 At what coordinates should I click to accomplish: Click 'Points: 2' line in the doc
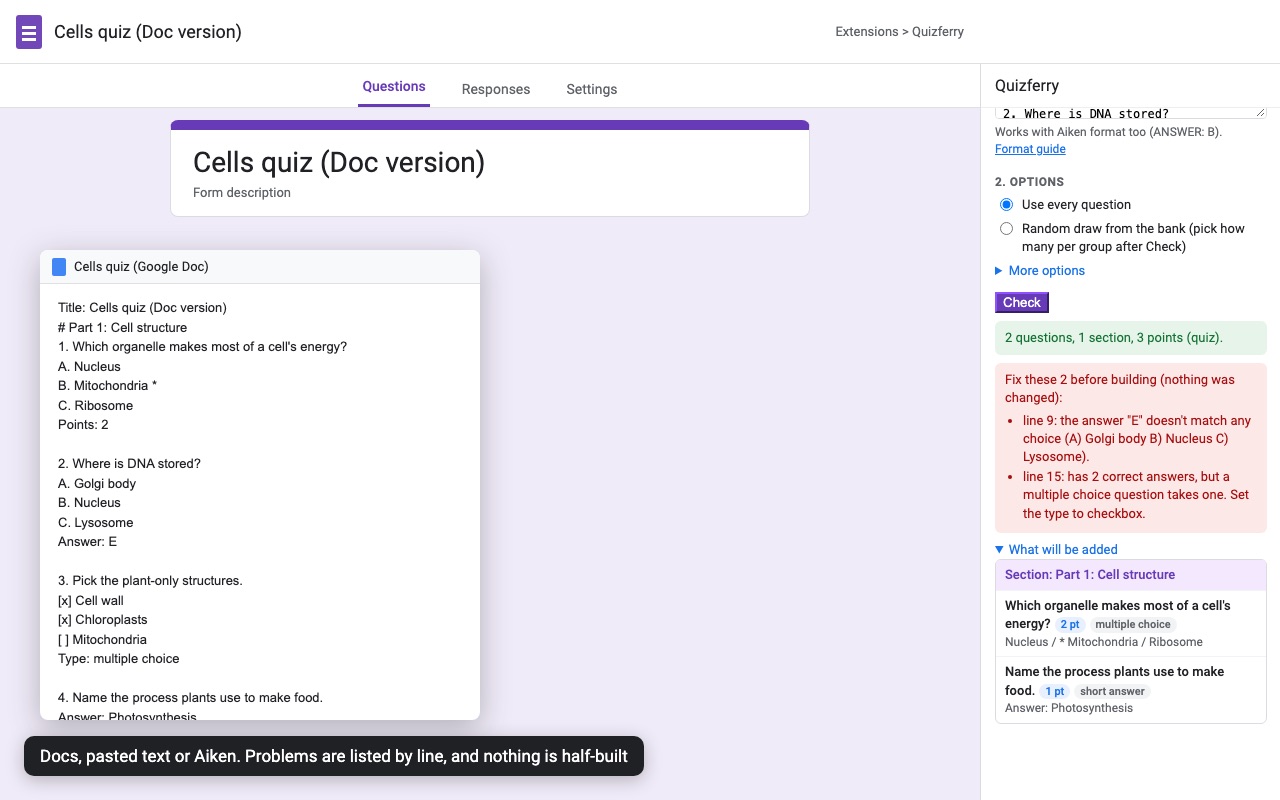(83, 425)
